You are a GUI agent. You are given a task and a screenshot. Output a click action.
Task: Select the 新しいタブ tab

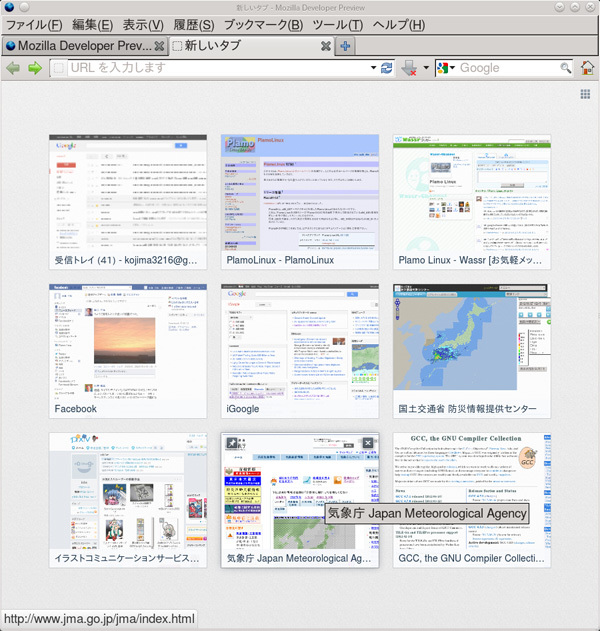coord(252,46)
